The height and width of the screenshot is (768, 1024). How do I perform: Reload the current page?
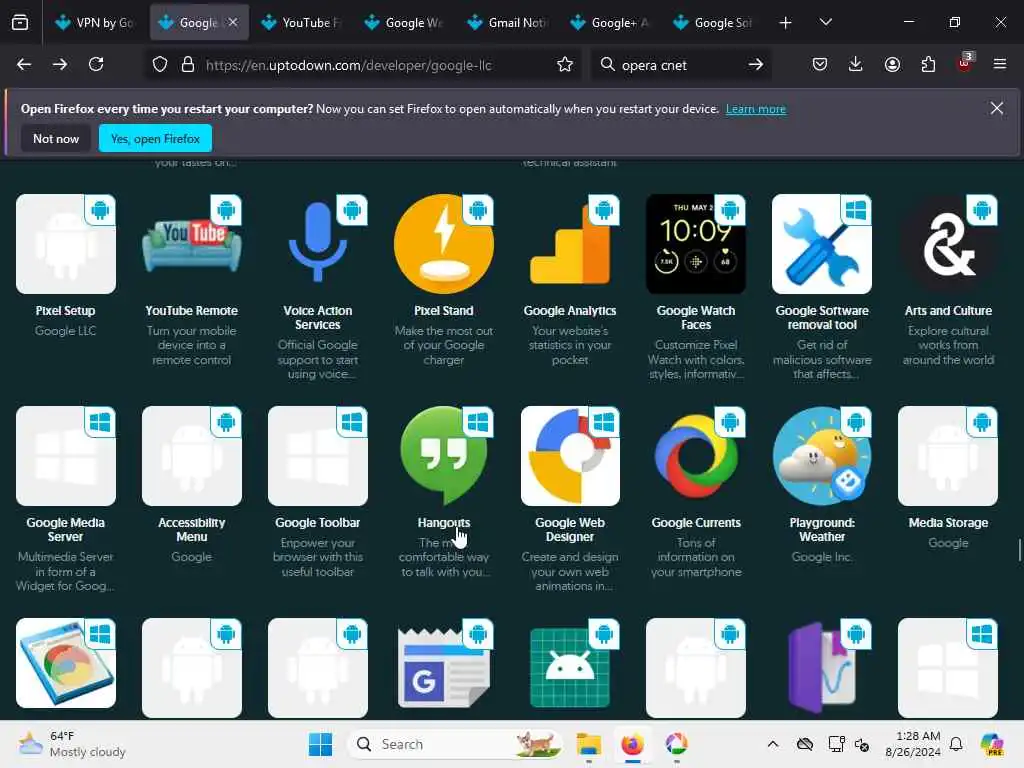coord(96,64)
